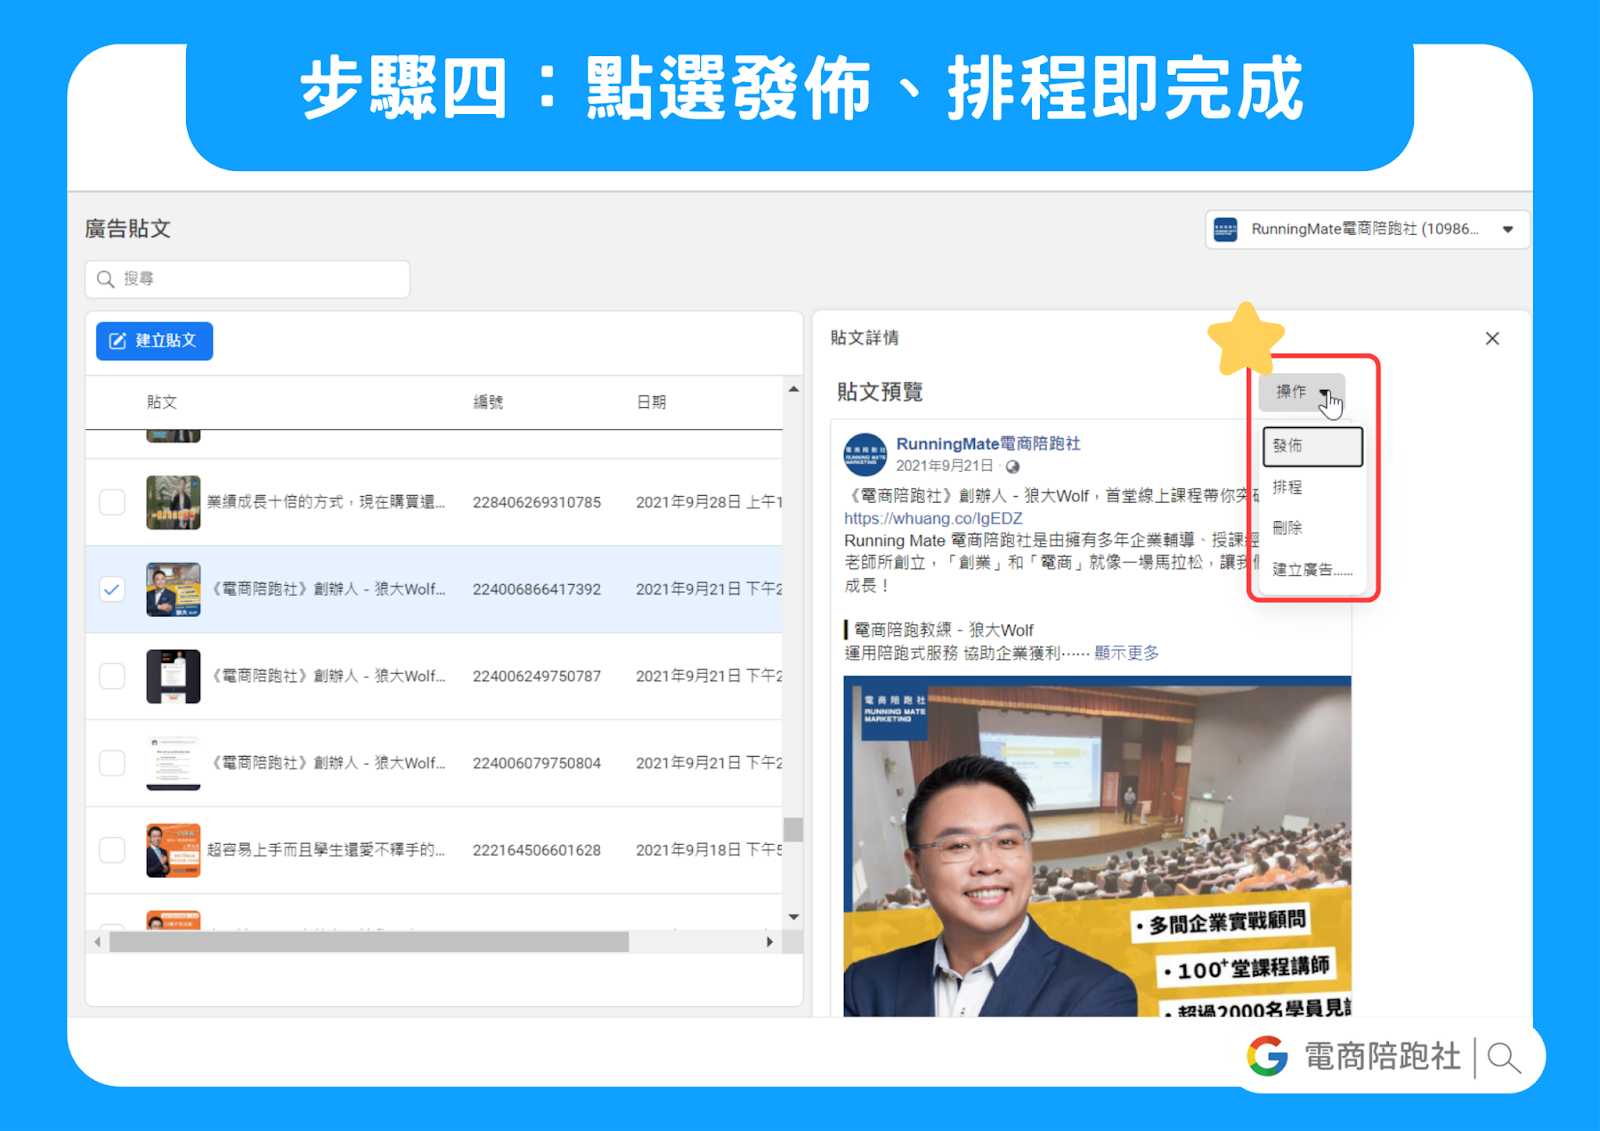Image resolution: width=1600 pixels, height=1131 pixels.
Task: Select 刪除 from the actions menu
Action: (1312, 527)
